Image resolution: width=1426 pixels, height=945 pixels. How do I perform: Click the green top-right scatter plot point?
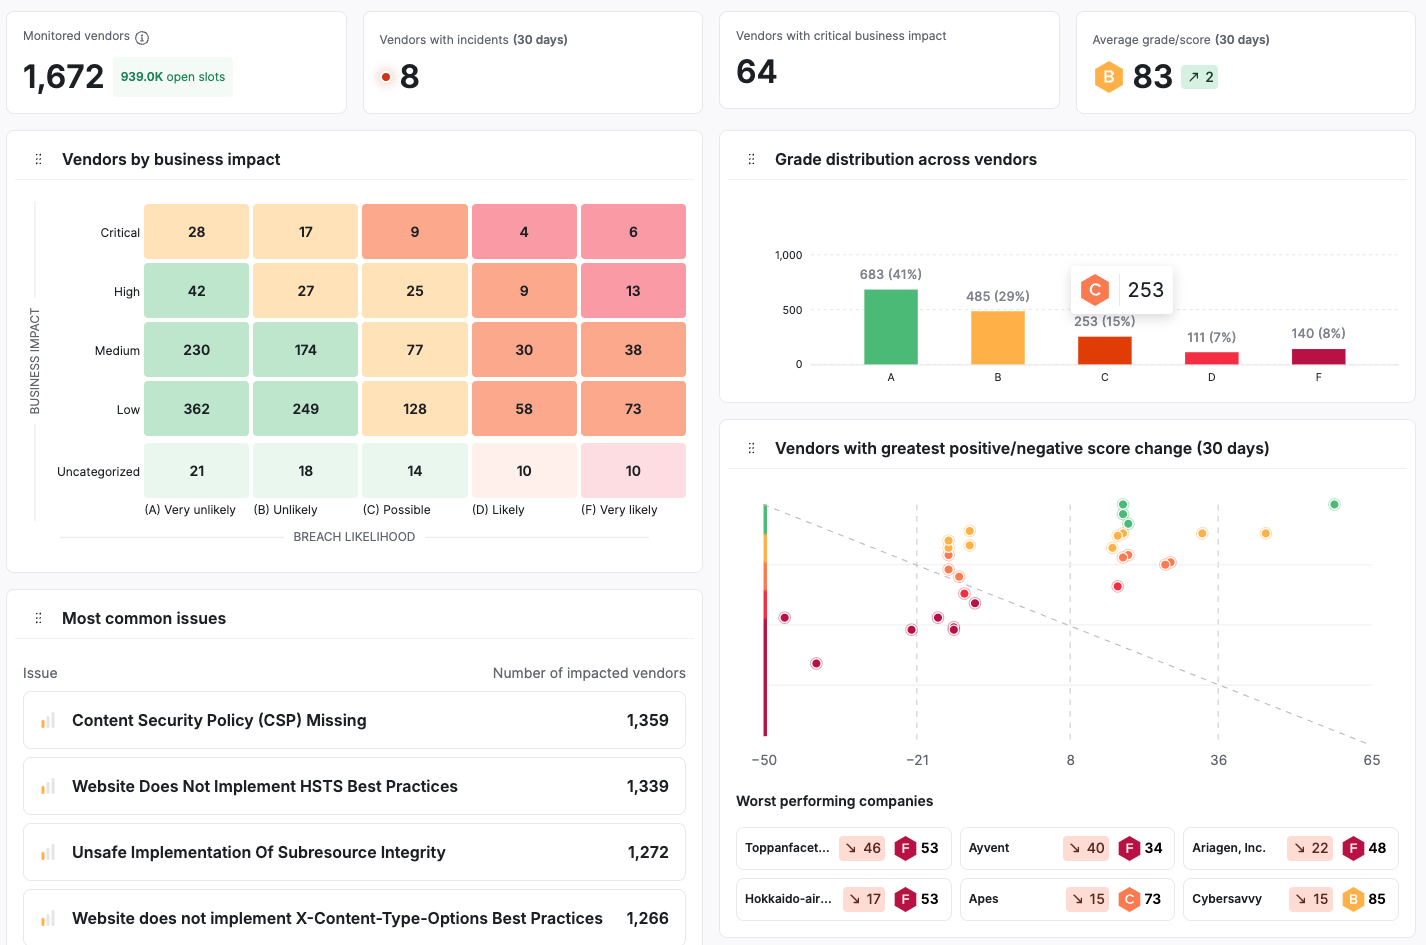point(1334,504)
